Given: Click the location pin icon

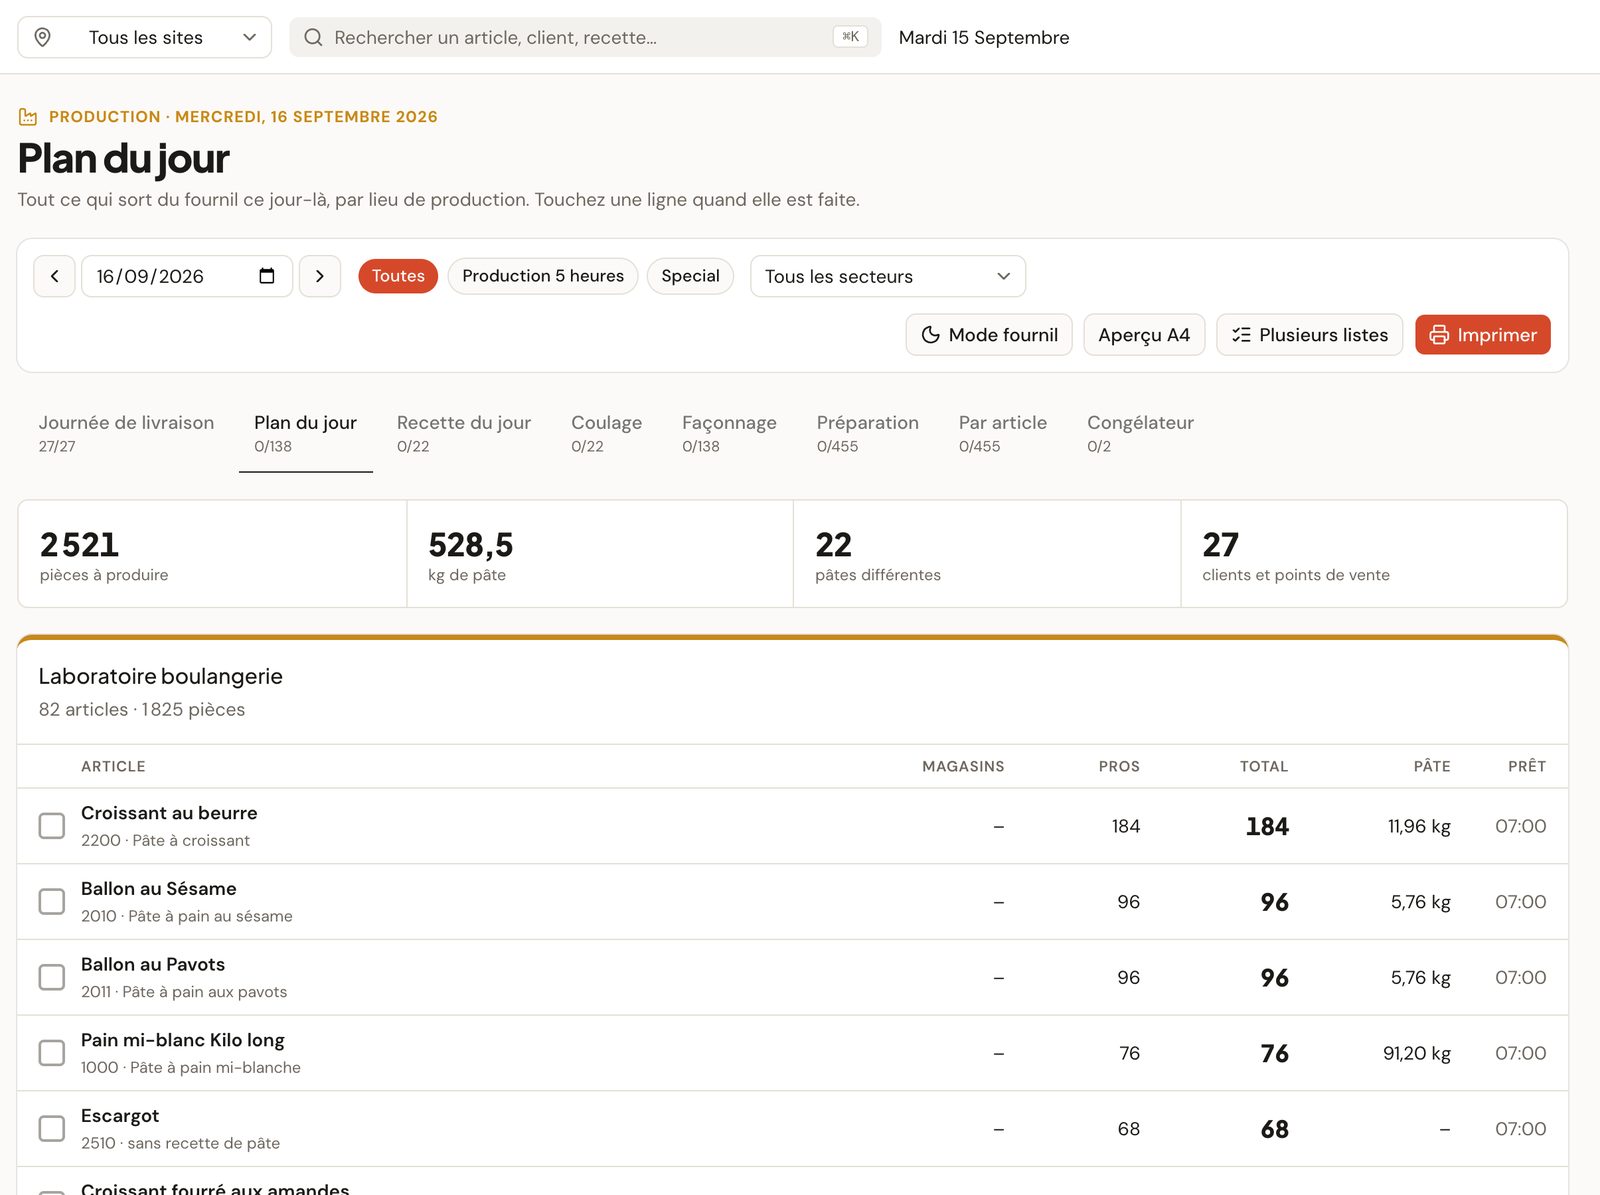Looking at the screenshot, I should (x=42, y=37).
